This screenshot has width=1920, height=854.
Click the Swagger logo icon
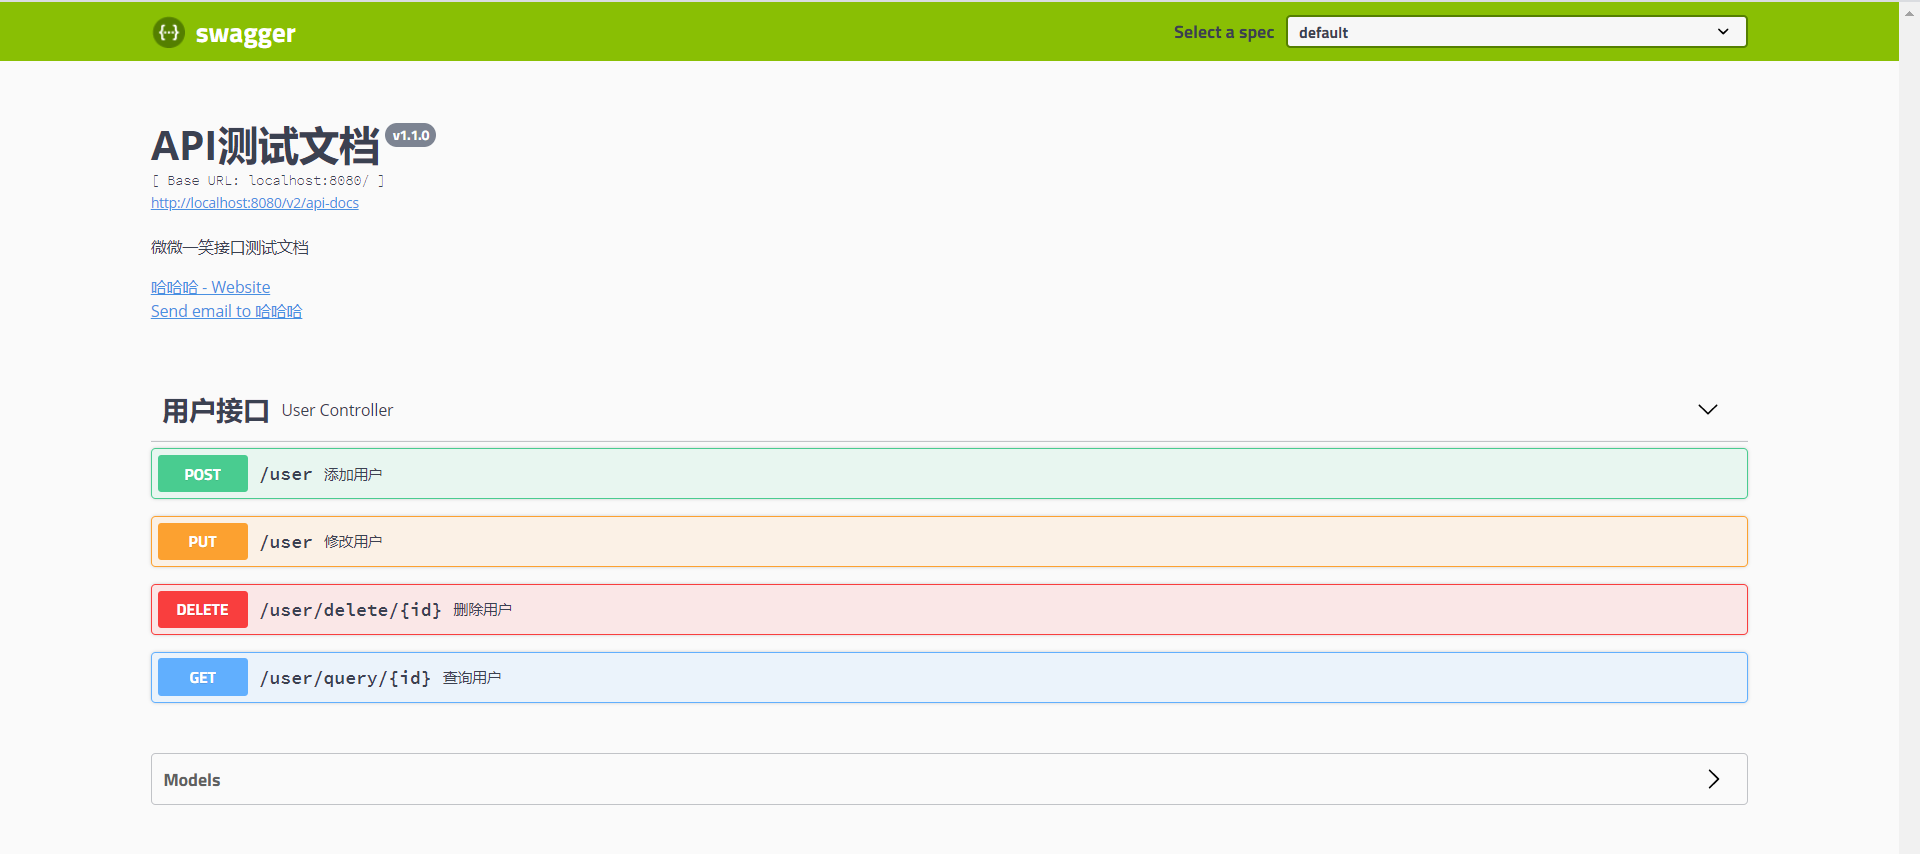(x=168, y=32)
